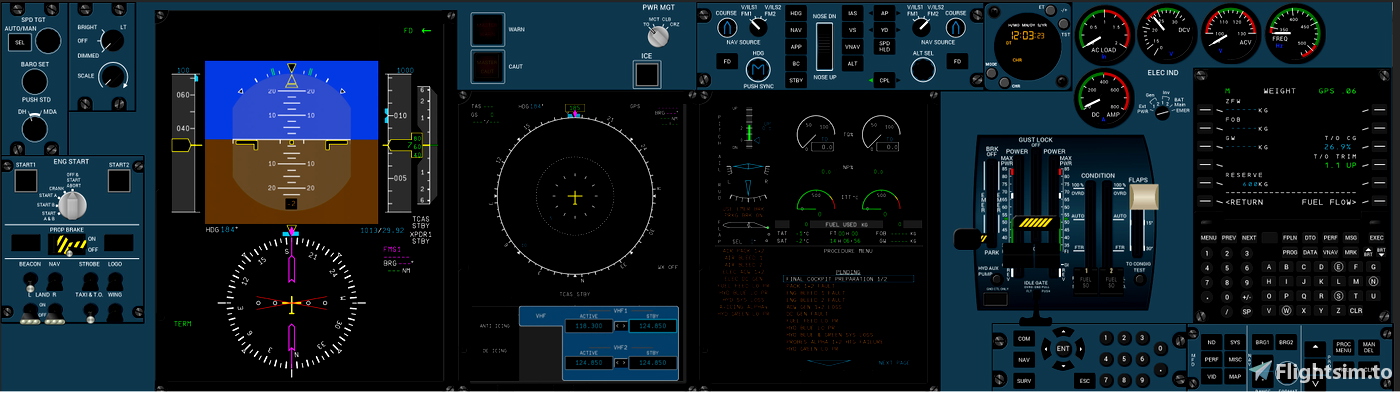Engage the left FD button
1400x394 pixels.
727,62
